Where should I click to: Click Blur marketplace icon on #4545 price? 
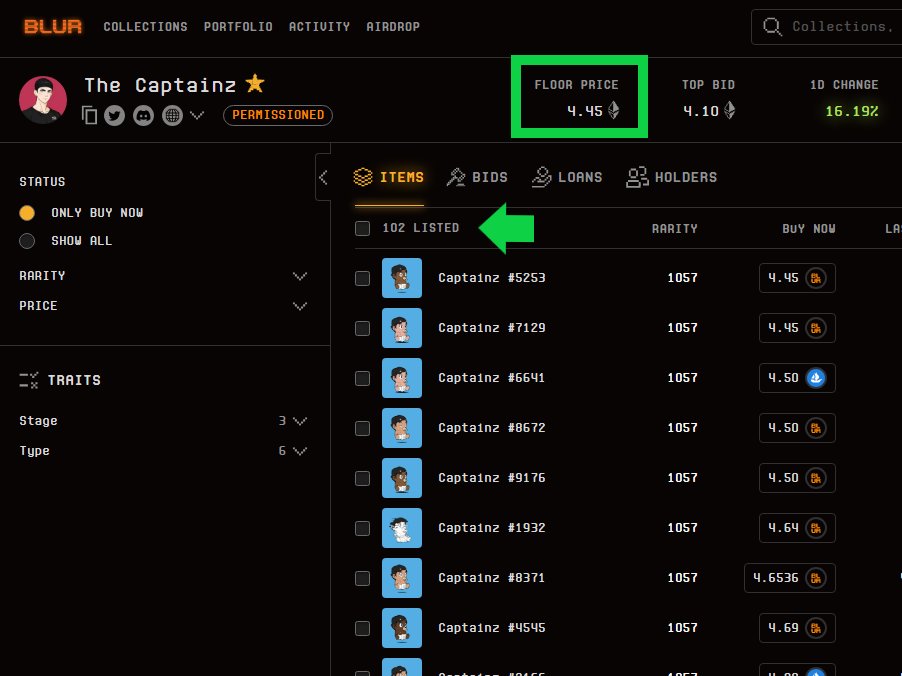(x=816, y=628)
